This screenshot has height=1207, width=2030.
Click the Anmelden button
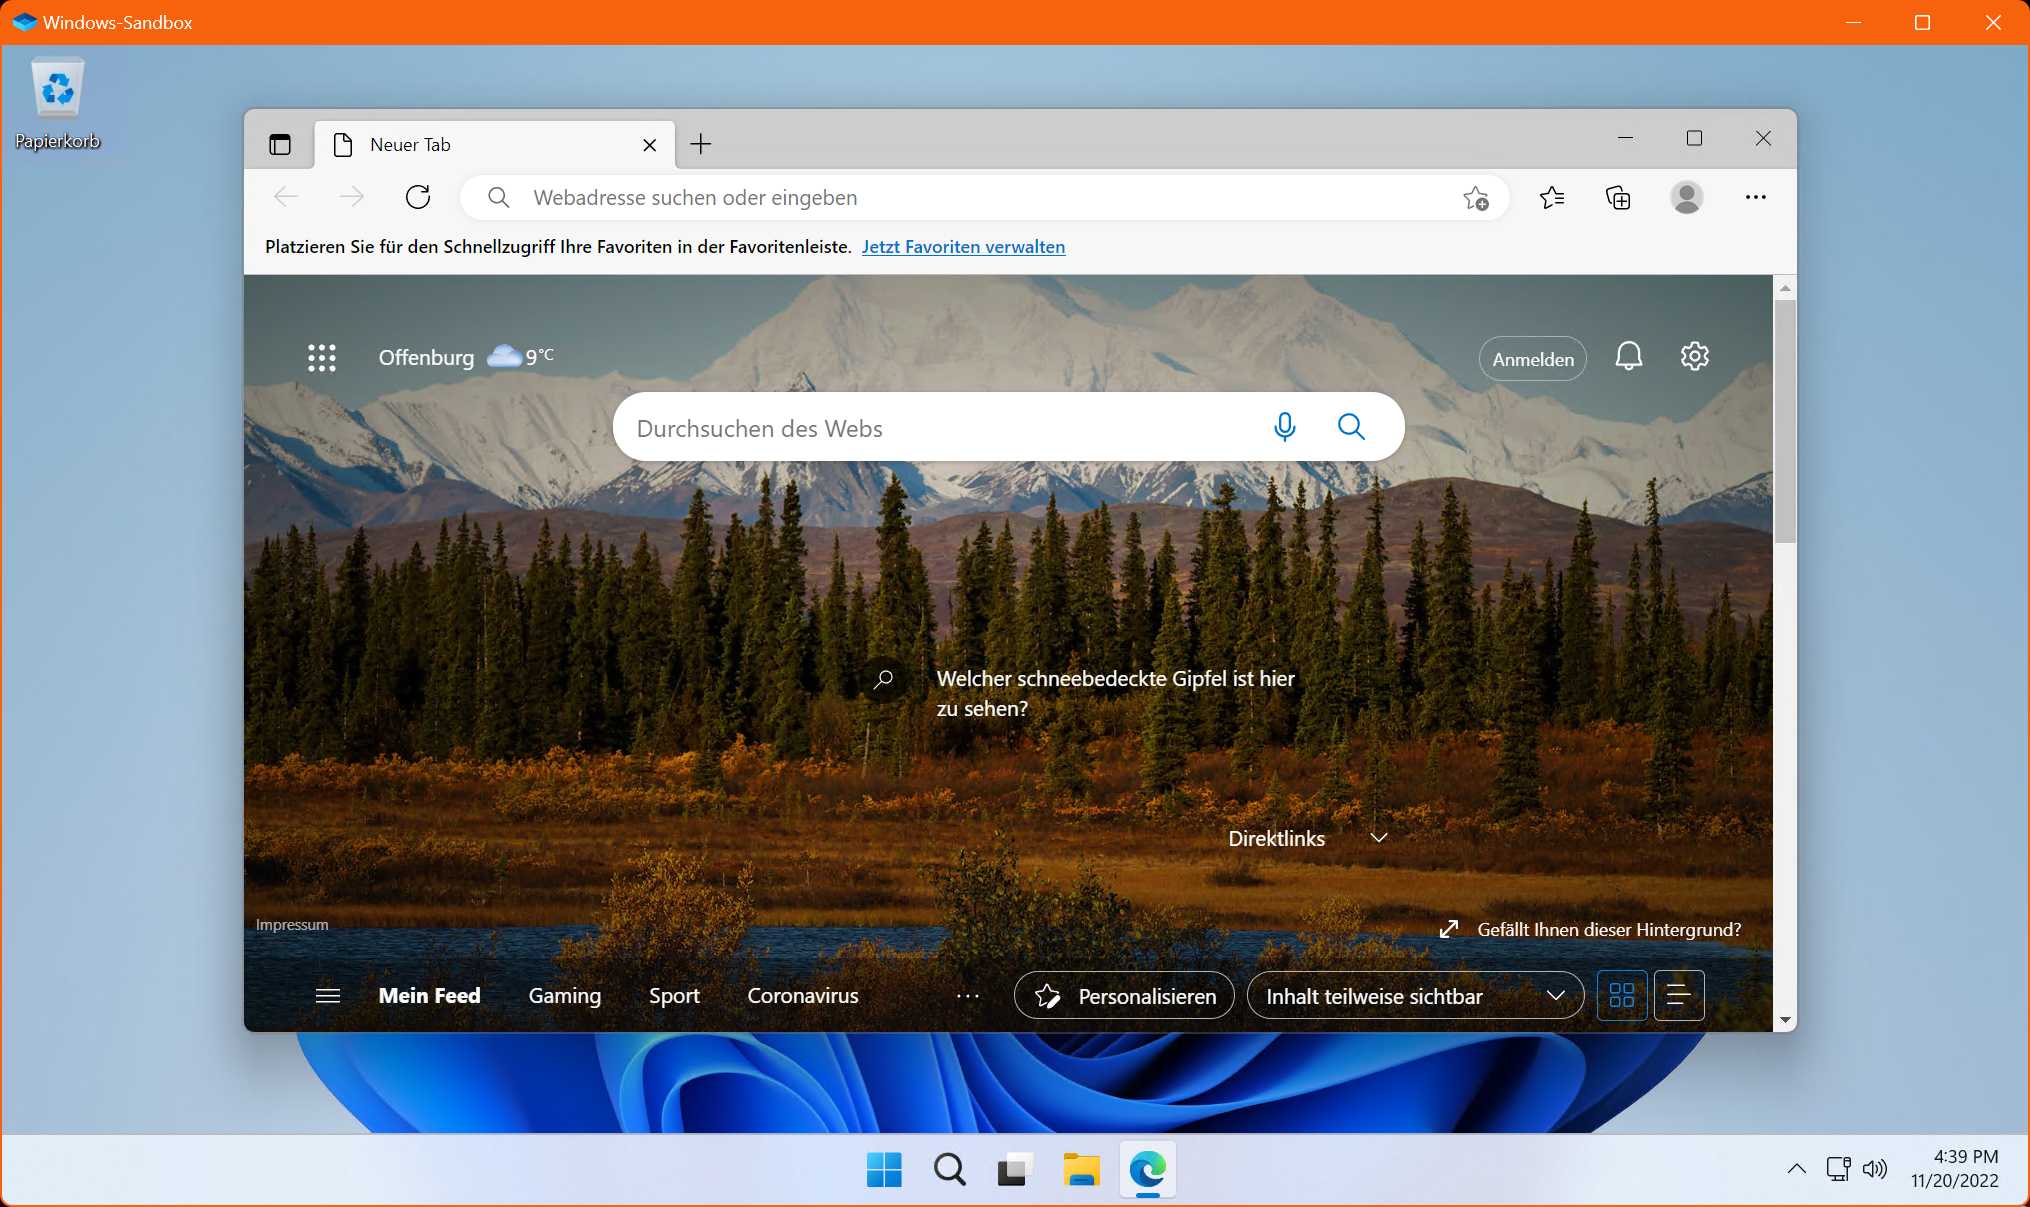click(1532, 358)
